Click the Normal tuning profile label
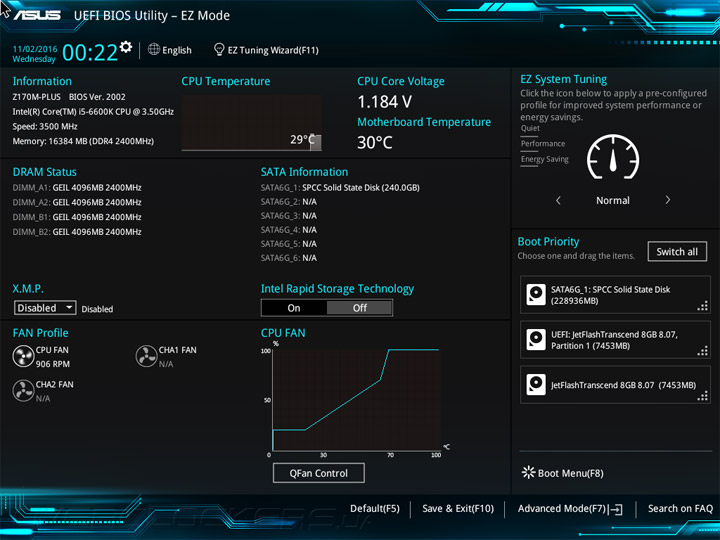The height and width of the screenshot is (540, 720). point(613,200)
